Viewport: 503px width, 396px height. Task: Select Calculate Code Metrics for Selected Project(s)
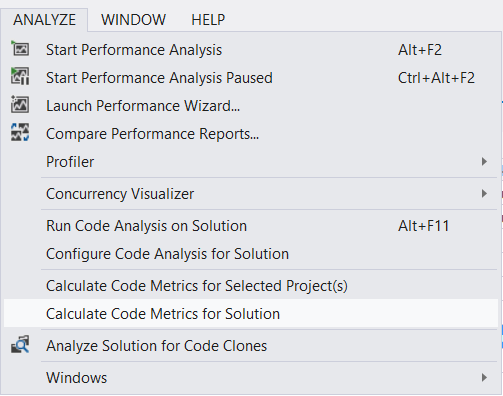click(x=251, y=286)
